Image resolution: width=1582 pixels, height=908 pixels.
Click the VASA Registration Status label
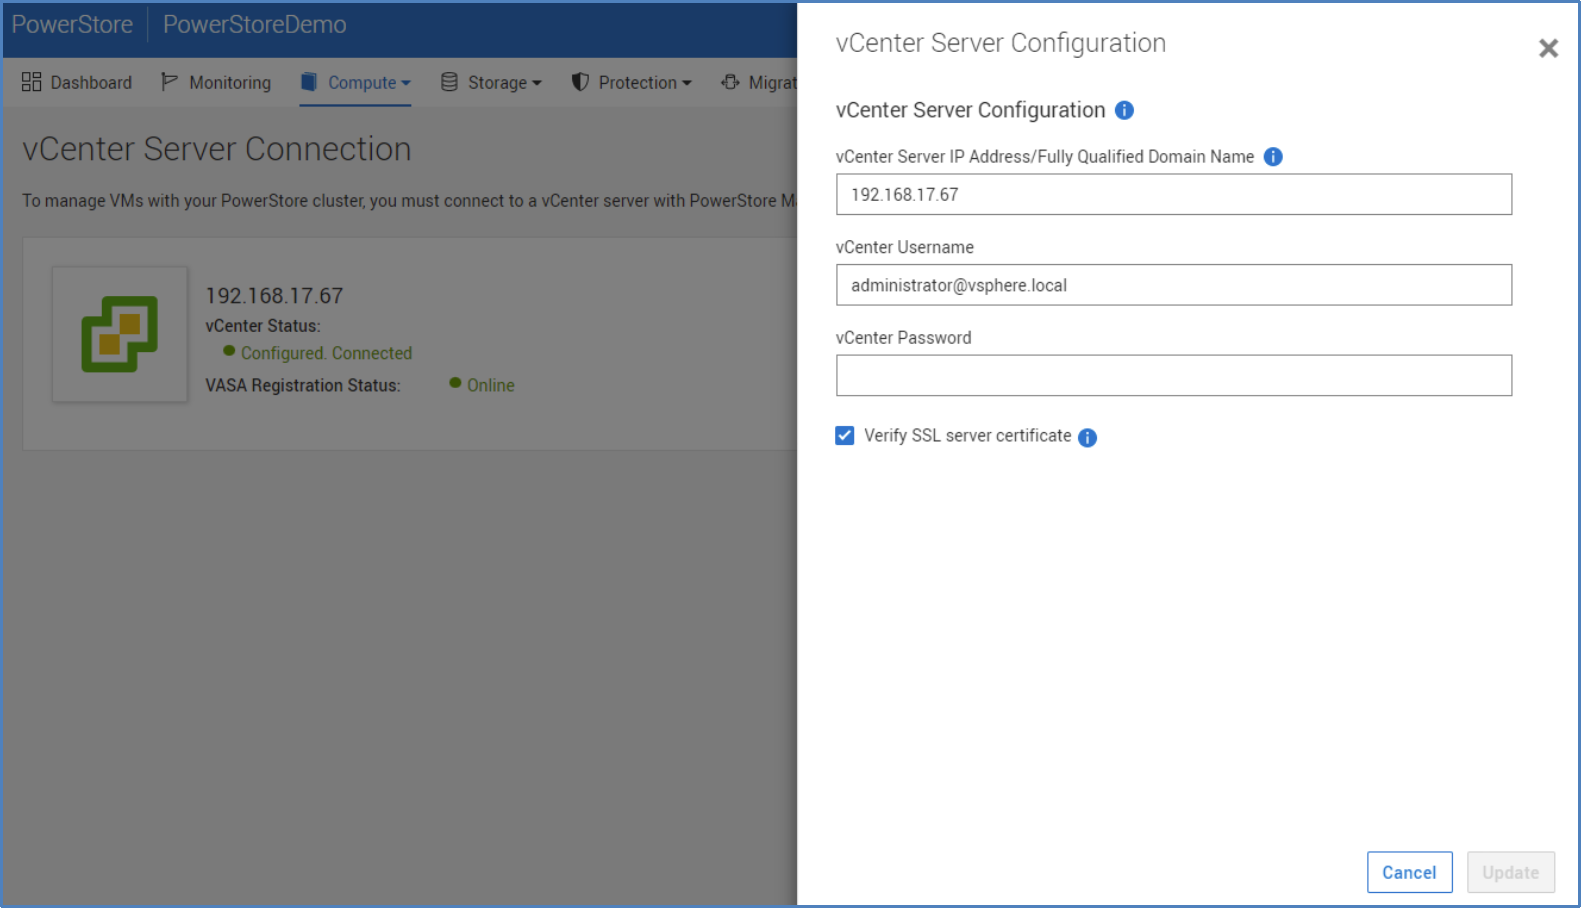(303, 385)
